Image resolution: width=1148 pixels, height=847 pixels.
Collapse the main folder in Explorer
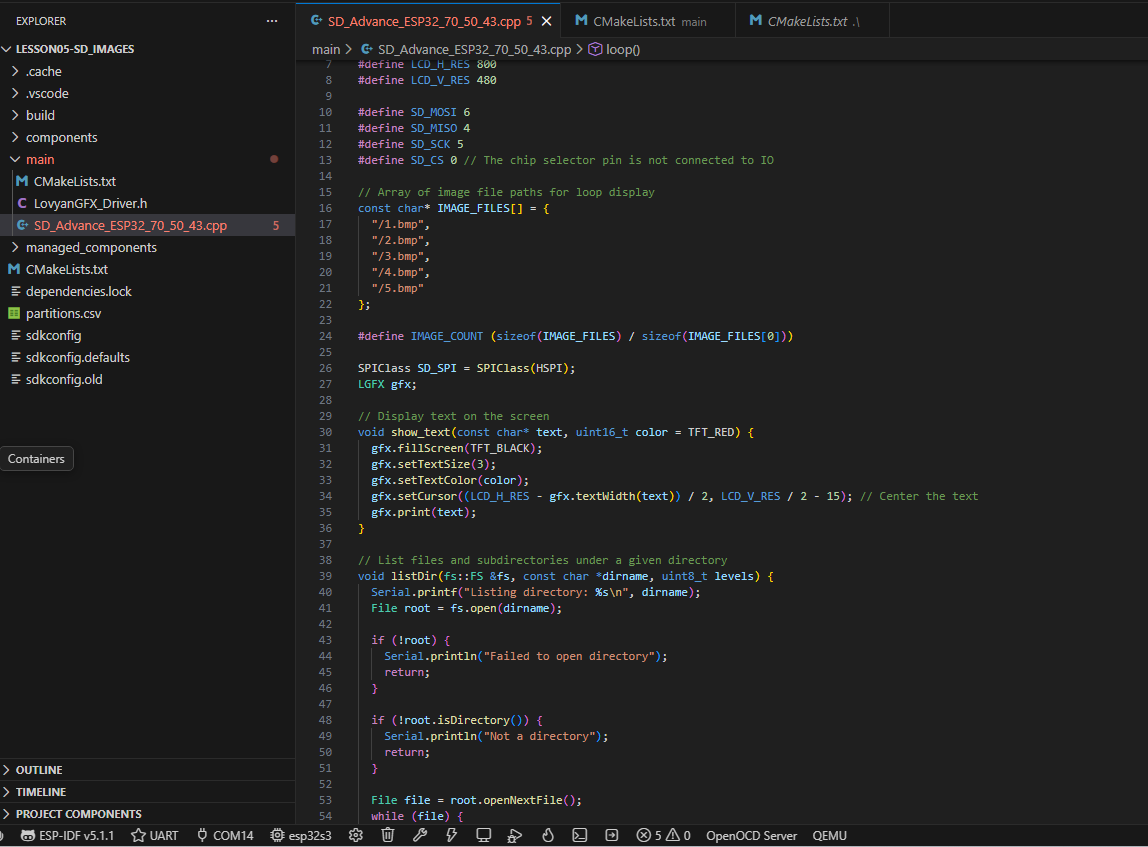coord(40,159)
